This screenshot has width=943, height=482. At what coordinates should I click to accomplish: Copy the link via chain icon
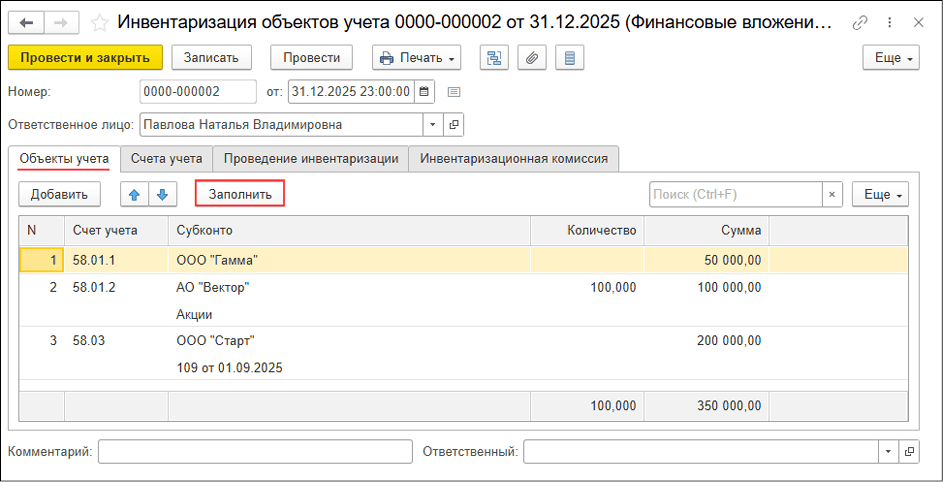[x=860, y=22]
